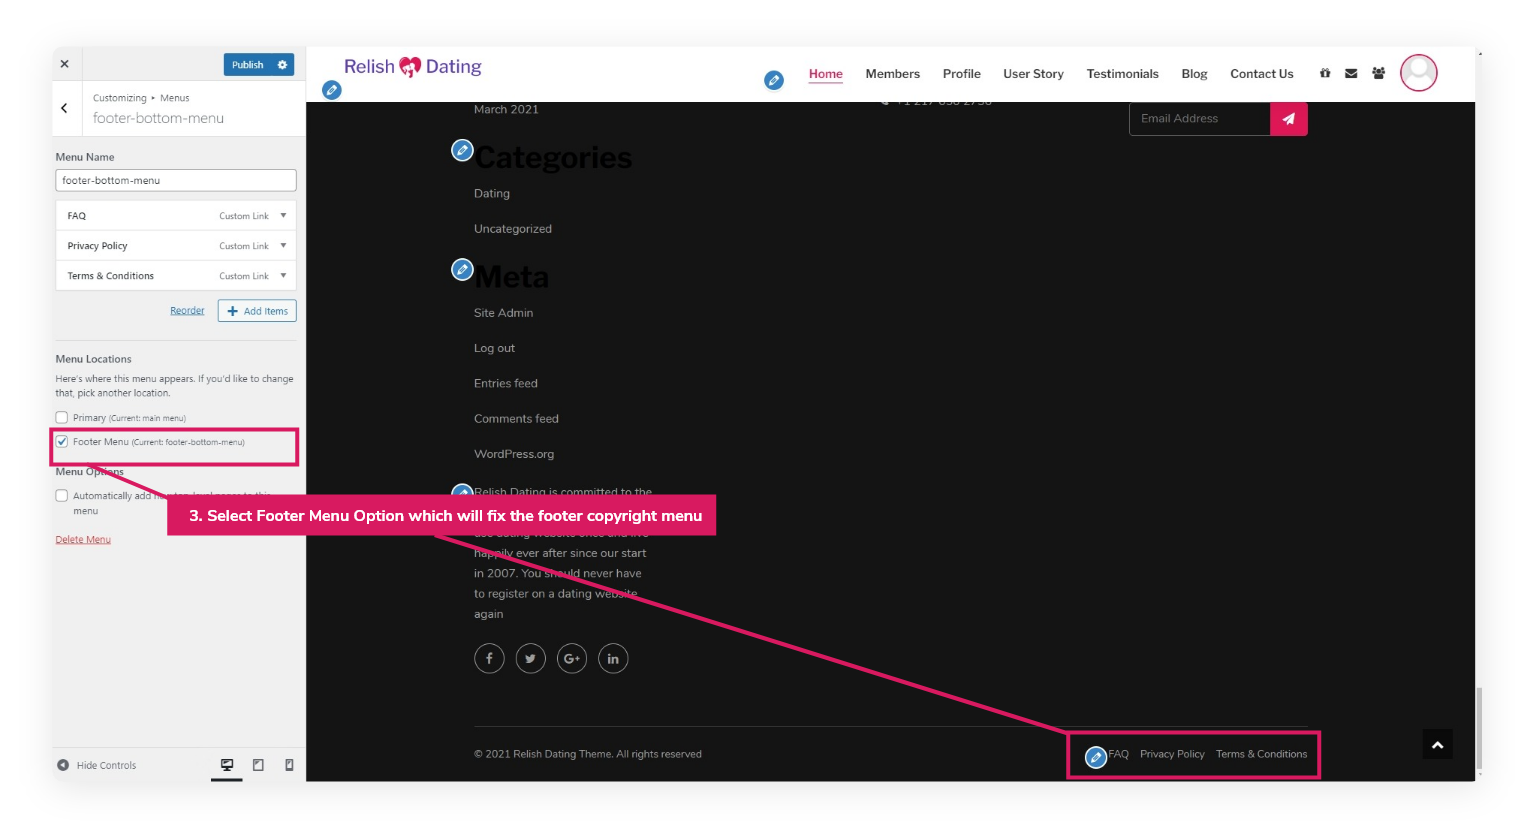This screenshot has width=1535, height=840.
Task: Click the Add Items button
Action: tap(257, 311)
